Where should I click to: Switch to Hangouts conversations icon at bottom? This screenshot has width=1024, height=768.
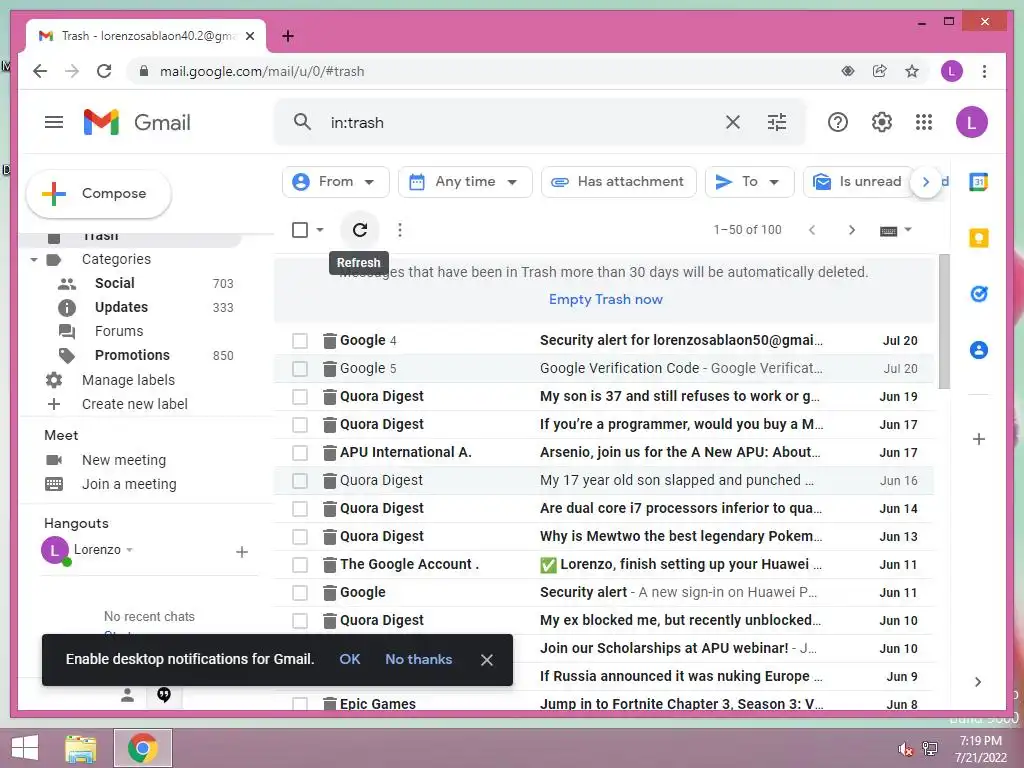pyautogui.click(x=164, y=695)
